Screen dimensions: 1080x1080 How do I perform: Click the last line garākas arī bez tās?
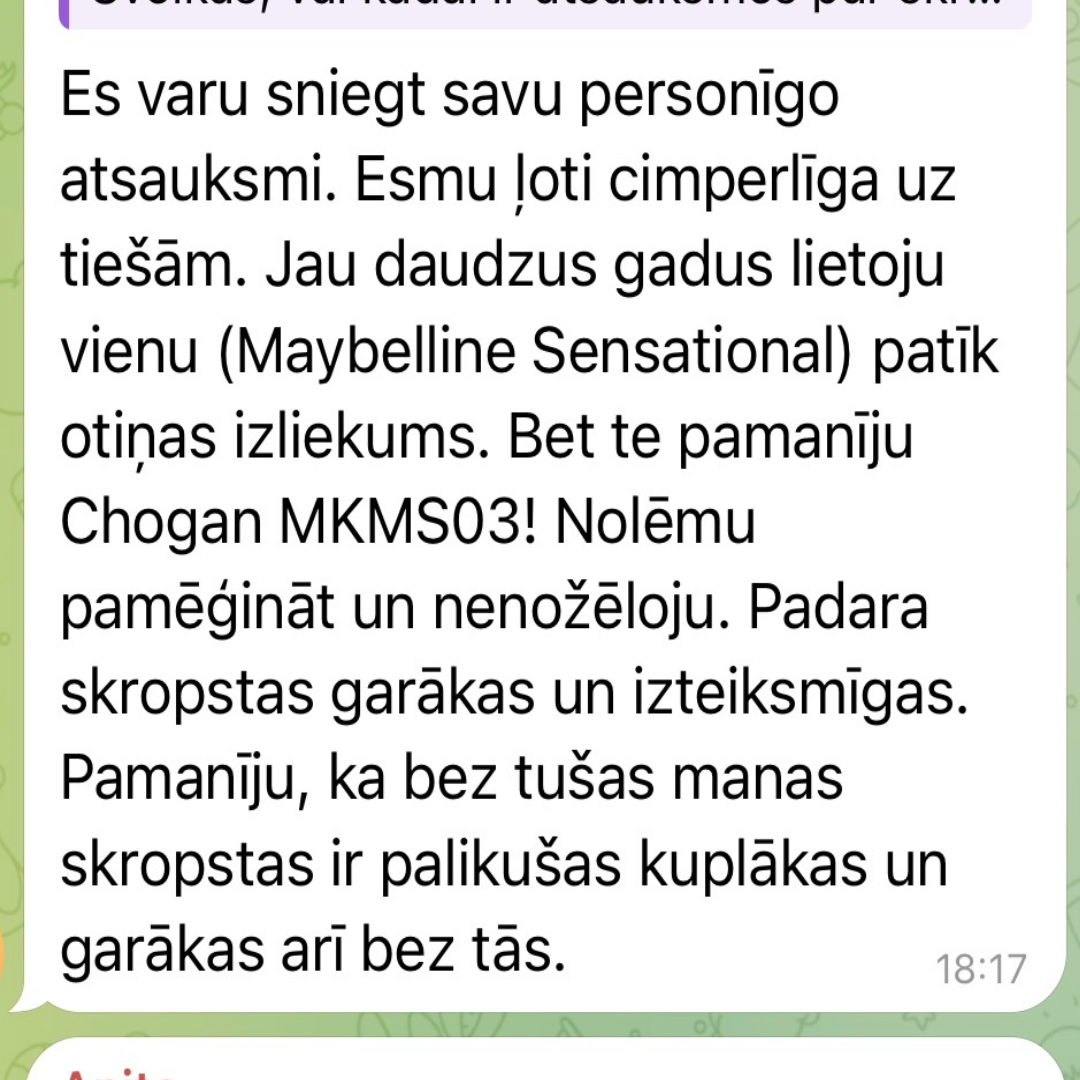[x=313, y=949]
